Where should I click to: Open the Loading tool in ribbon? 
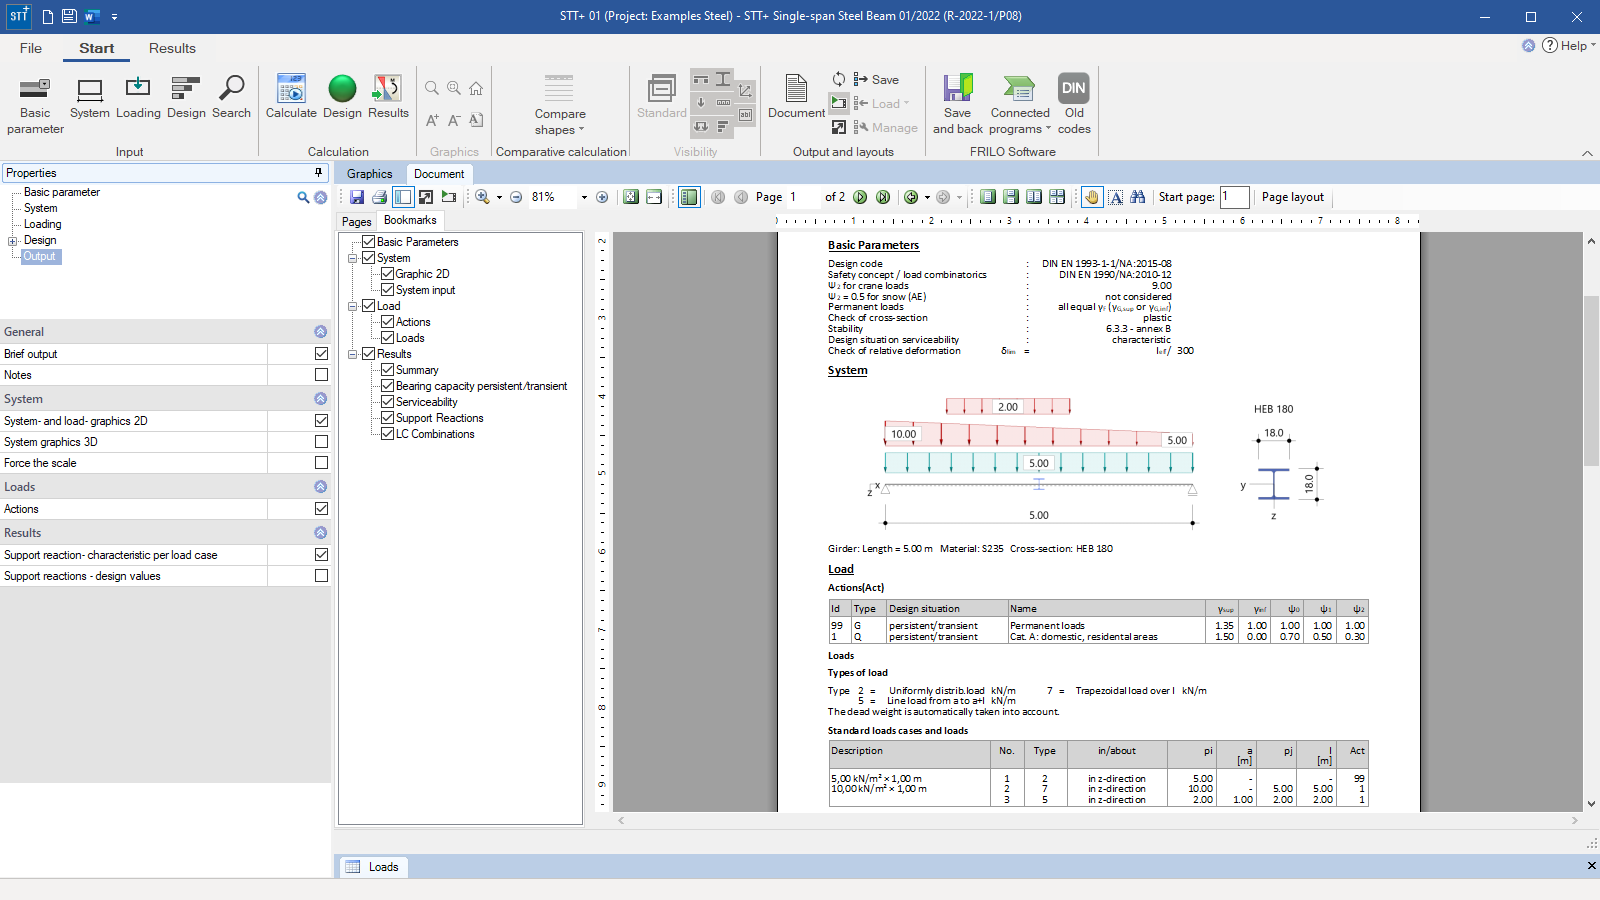(x=138, y=98)
